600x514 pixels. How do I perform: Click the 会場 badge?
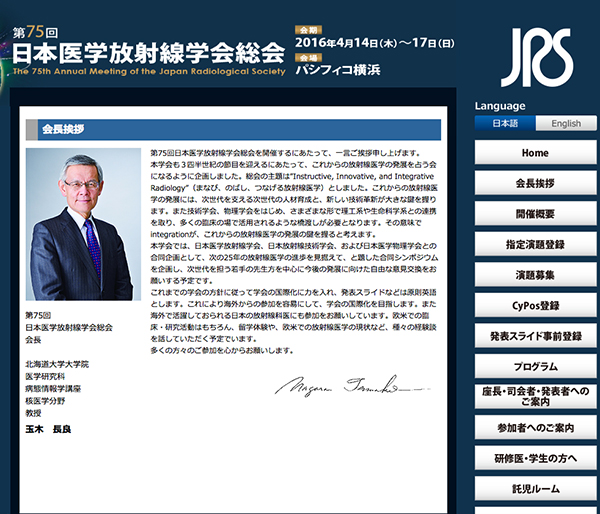pyautogui.click(x=308, y=58)
